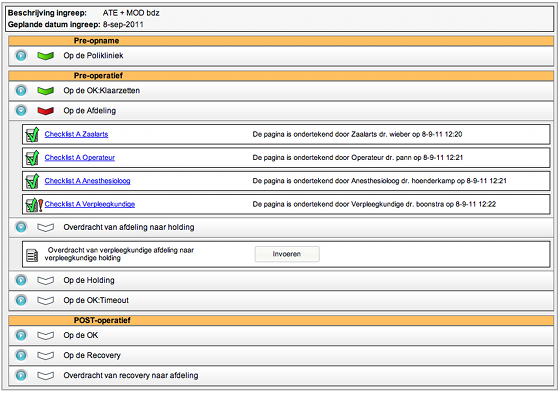The image size is (560, 393).
Task: Expand the Op de Polikliniek section
Action: (21, 56)
